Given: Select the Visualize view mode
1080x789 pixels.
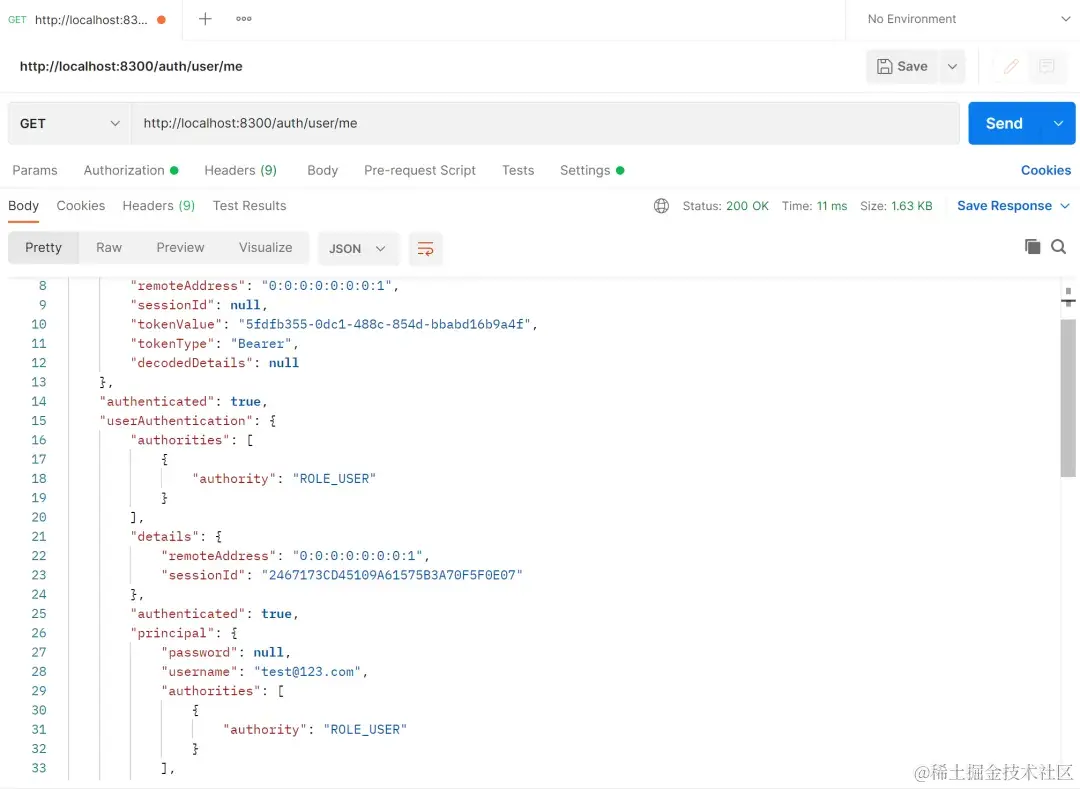Looking at the screenshot, I should click(265, 248).
